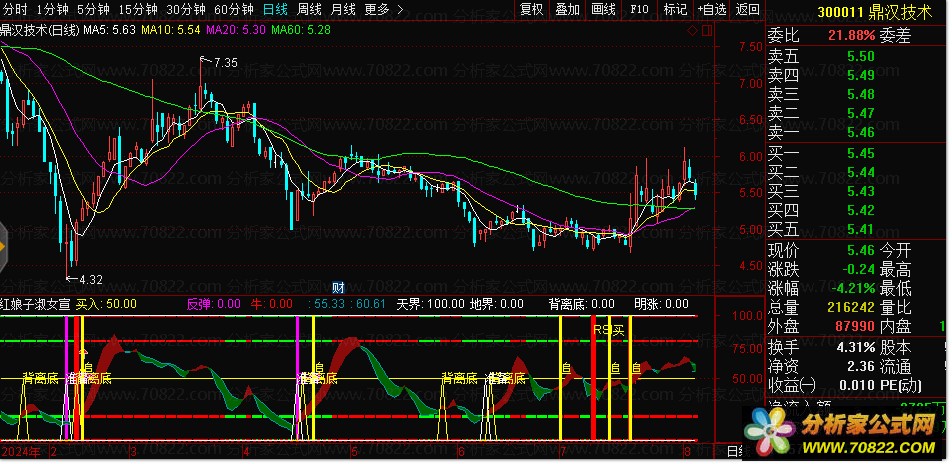The width and height of the screenshot is (952, 464).
Task: Click the 买四 5.42 order row
Action: (856, 210)
